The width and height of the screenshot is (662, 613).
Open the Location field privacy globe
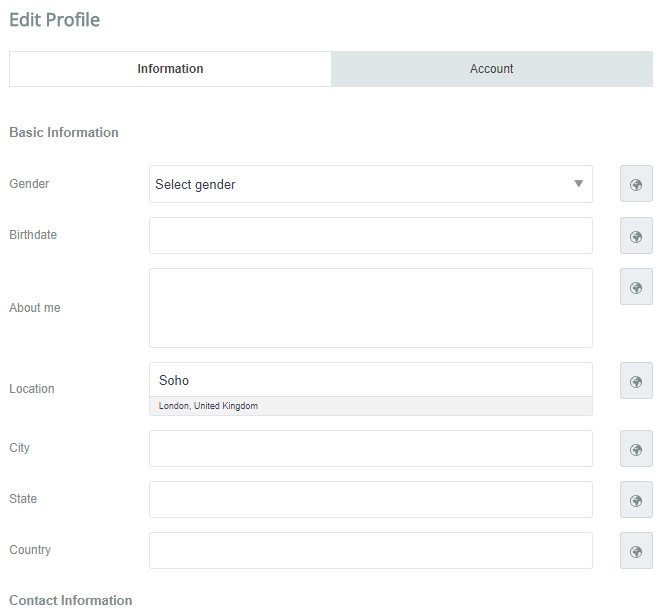(x=636, y=381)
